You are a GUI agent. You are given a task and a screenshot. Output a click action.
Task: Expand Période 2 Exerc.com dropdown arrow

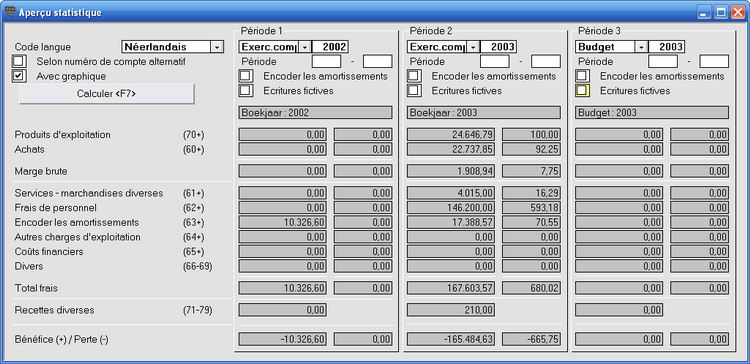pos(473,47)
